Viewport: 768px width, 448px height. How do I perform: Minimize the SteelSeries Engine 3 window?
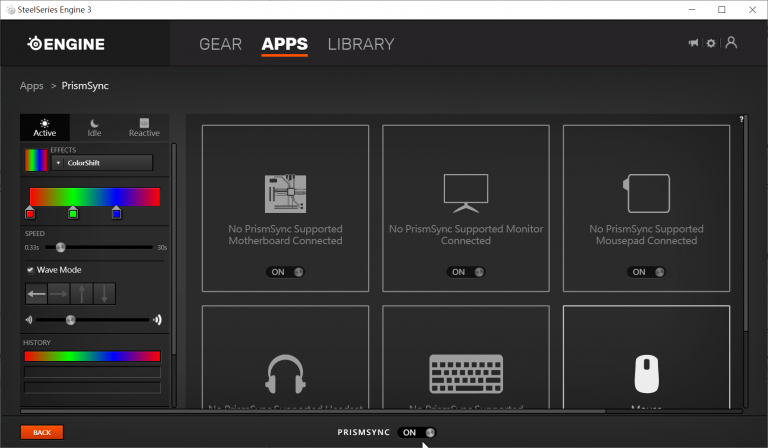[x=692, y=9]
